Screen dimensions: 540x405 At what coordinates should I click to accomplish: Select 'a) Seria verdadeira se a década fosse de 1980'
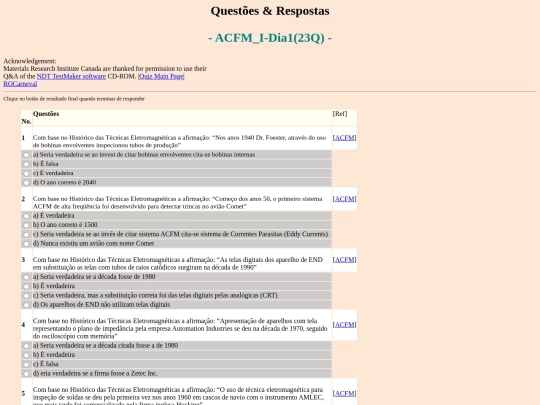coord(26,277)
